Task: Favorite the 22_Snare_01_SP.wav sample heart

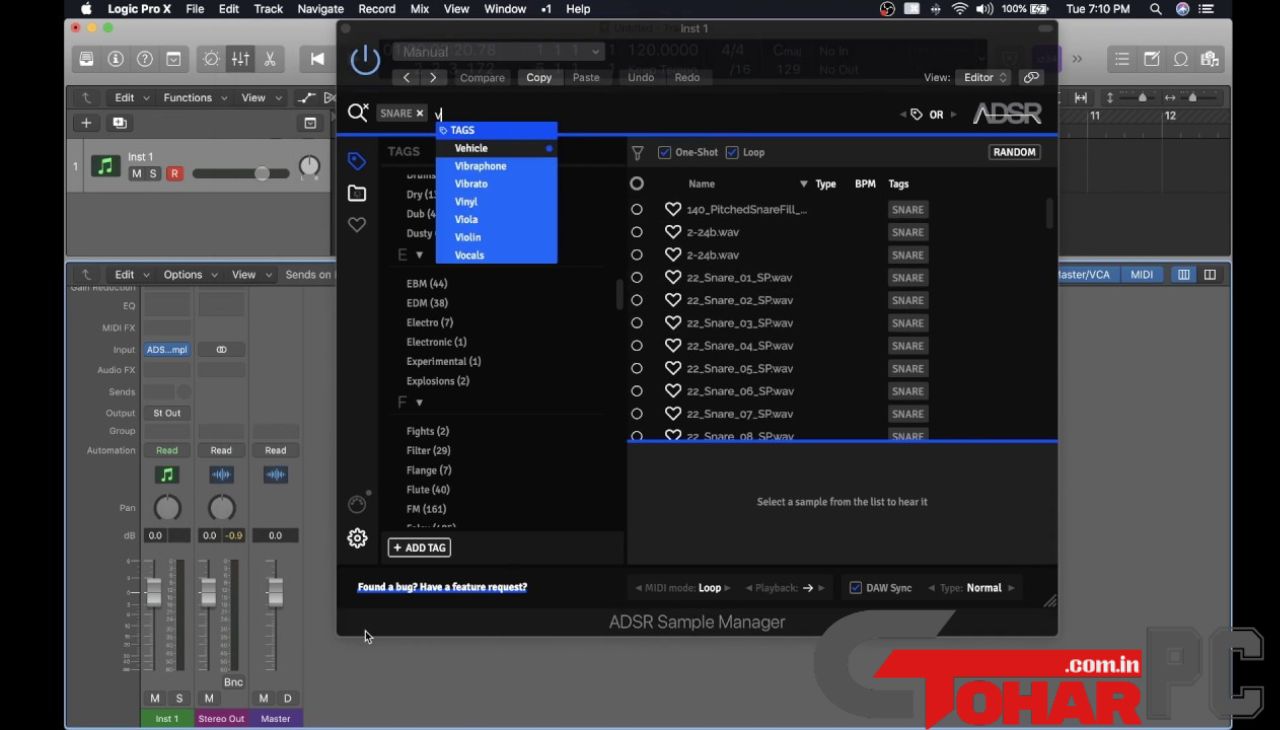Action: (673, 277)
